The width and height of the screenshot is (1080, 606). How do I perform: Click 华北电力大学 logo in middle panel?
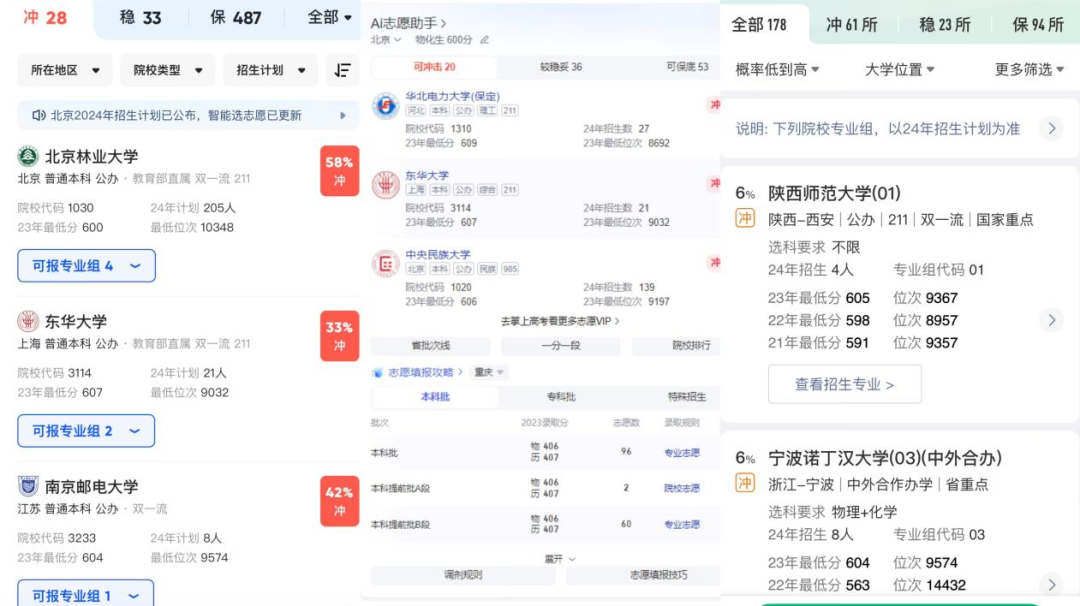(385, 106)
